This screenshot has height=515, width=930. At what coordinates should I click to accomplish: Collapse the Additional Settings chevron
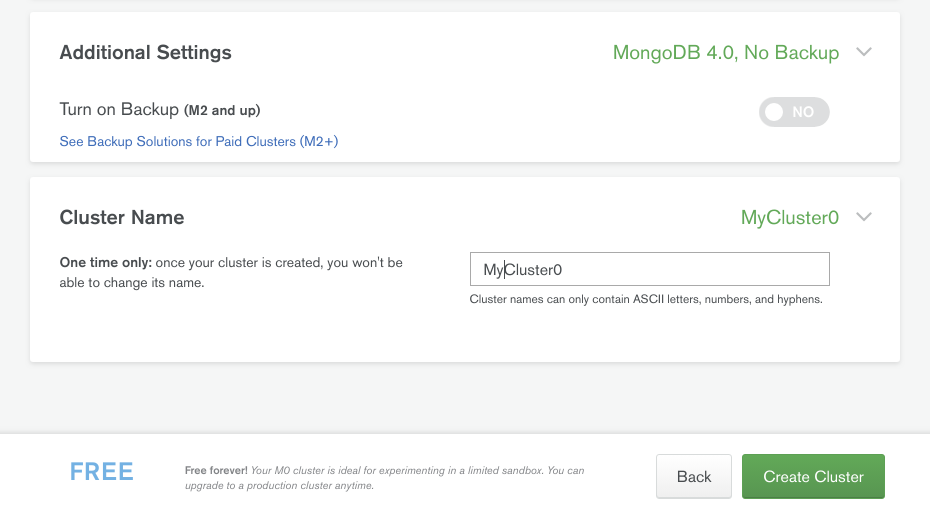pos(865,53)
